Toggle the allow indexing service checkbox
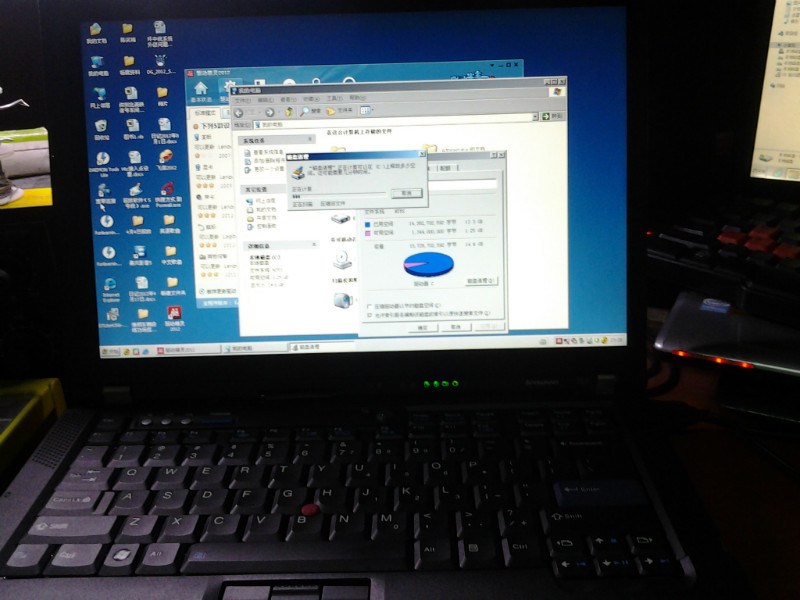This screenshot has height=600, width=800. (369, 314)
